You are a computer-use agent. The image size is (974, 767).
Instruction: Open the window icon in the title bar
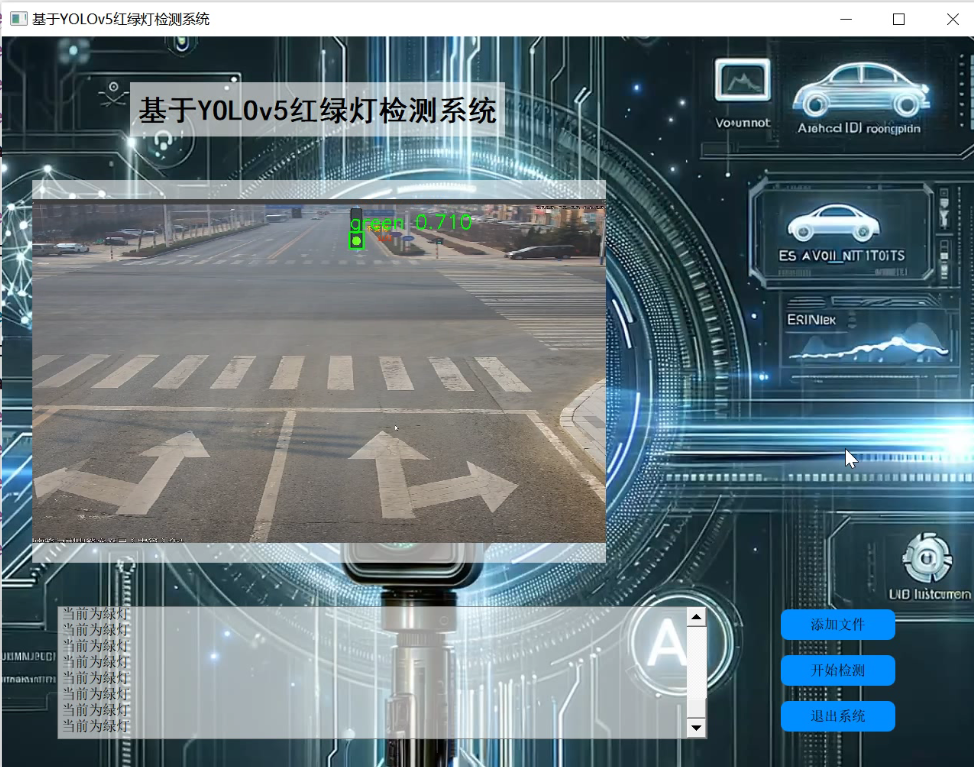19,19
